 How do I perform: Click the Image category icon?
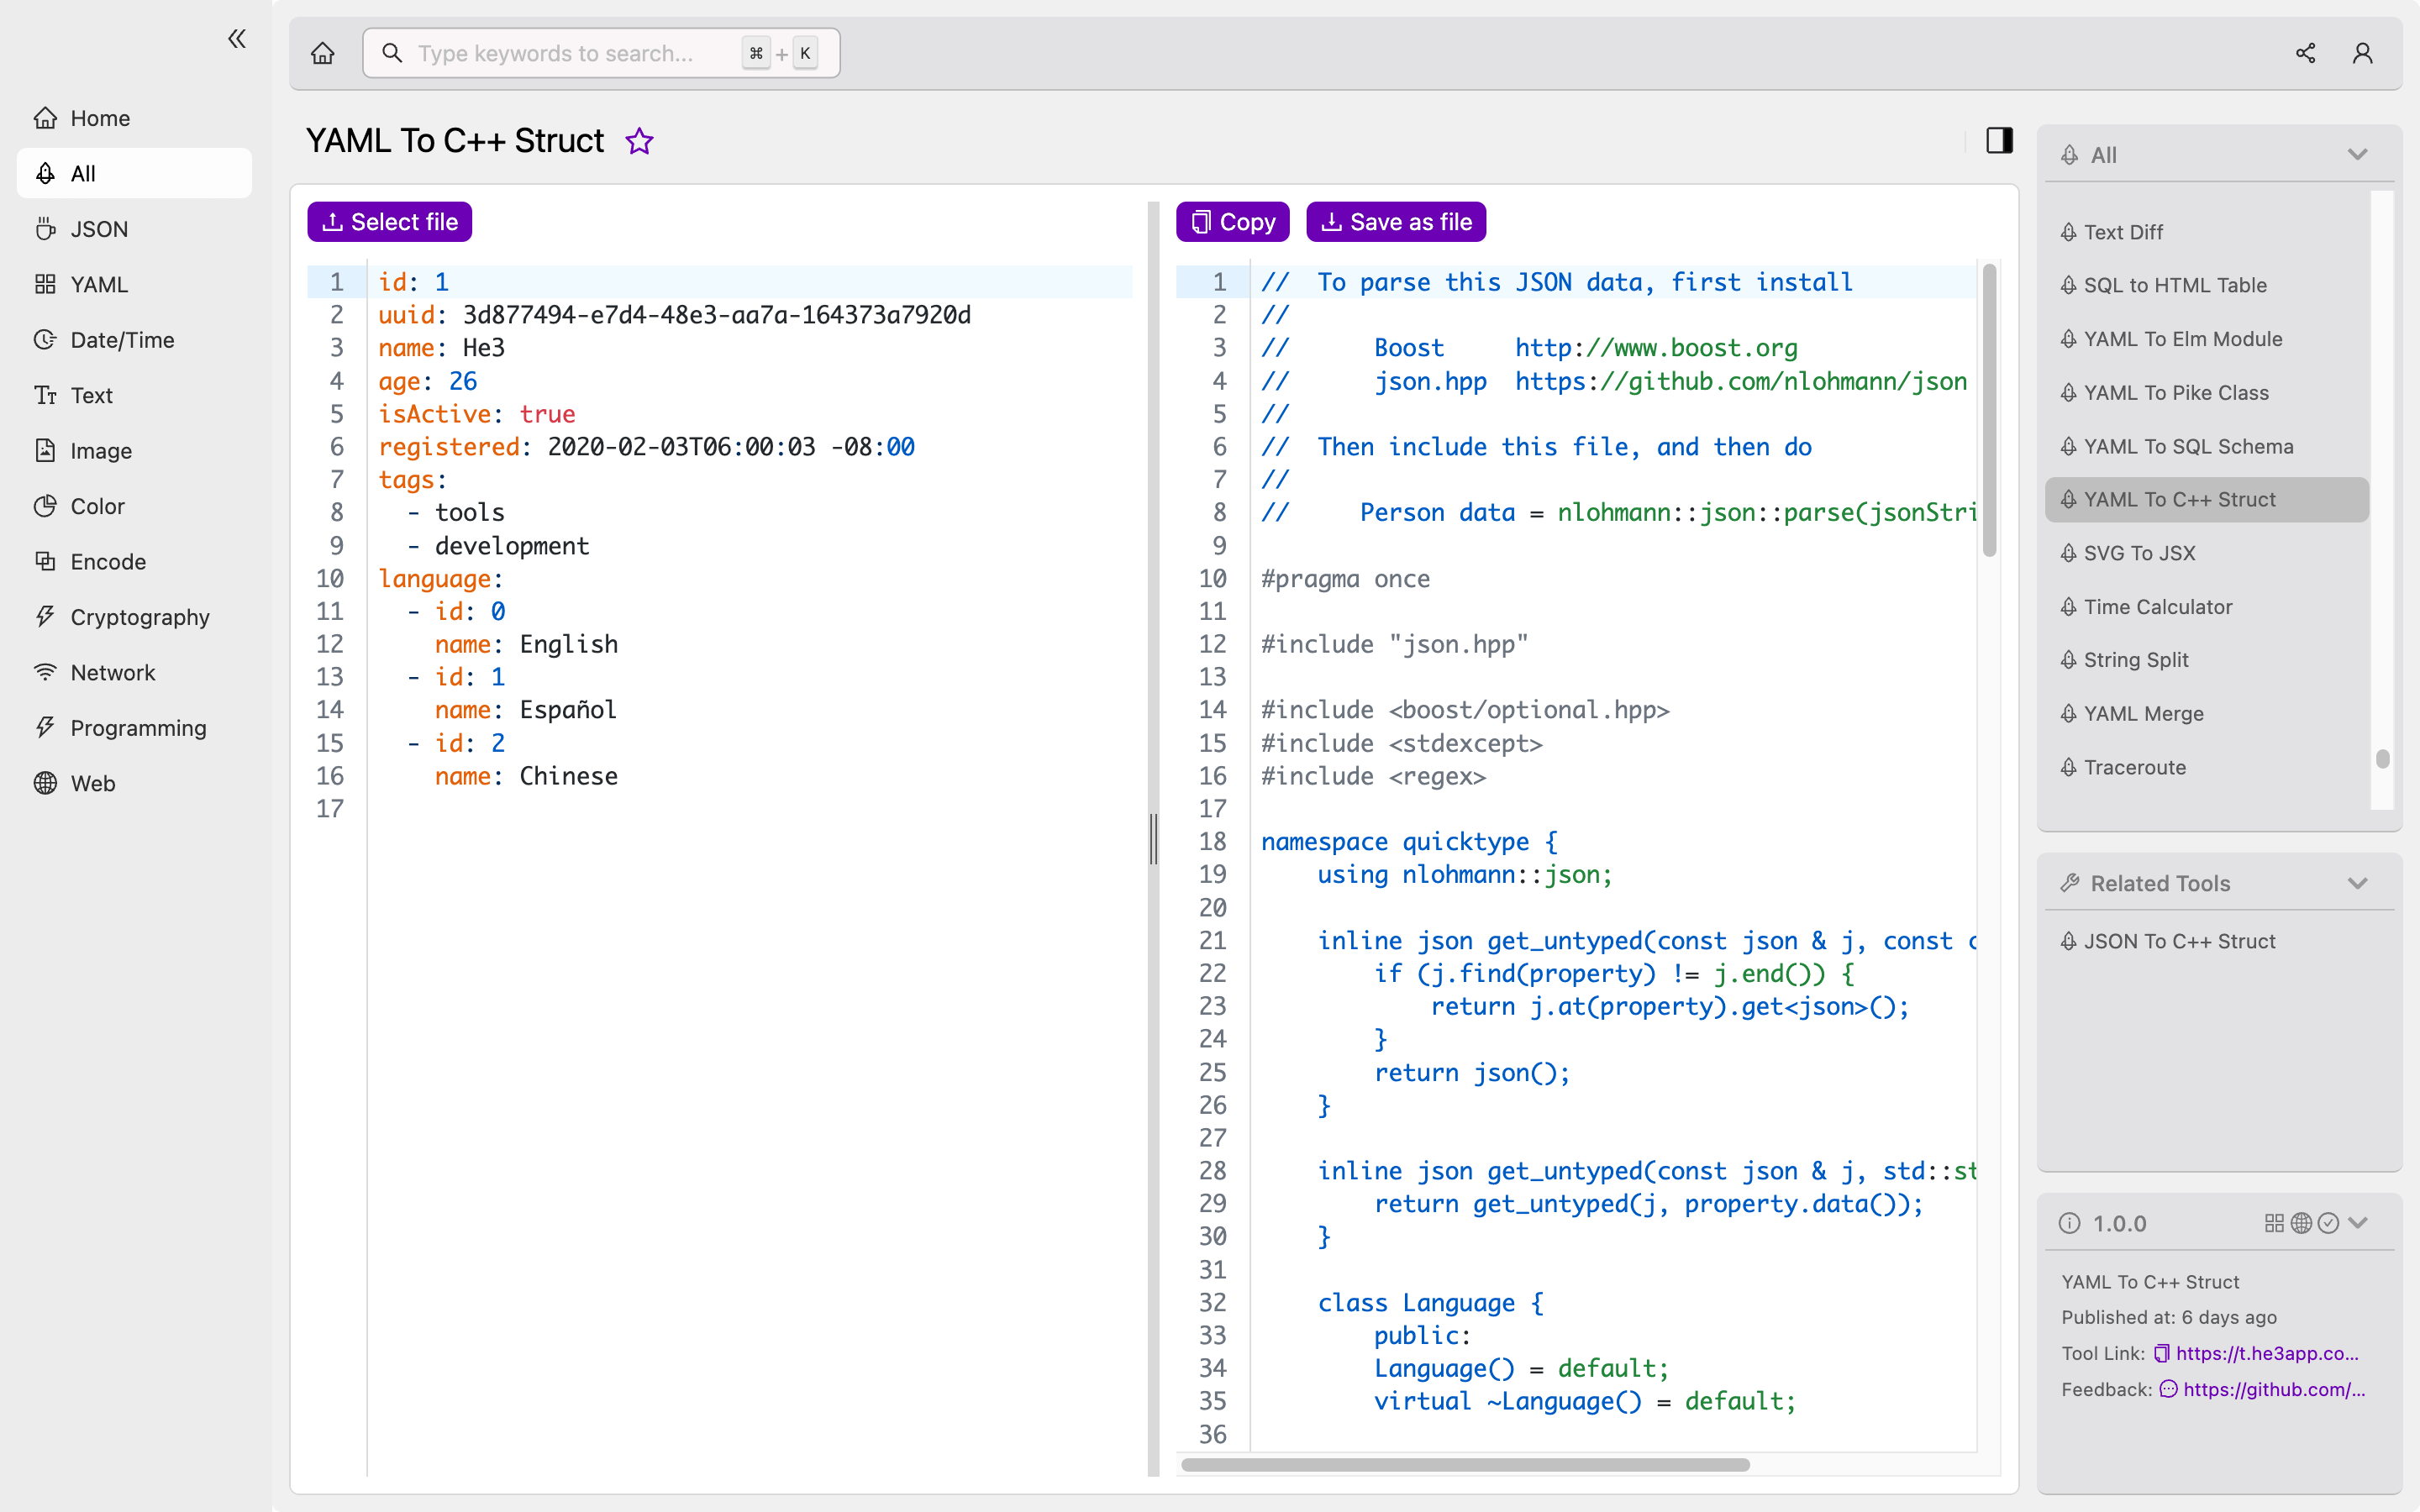[x=45, y=451]
